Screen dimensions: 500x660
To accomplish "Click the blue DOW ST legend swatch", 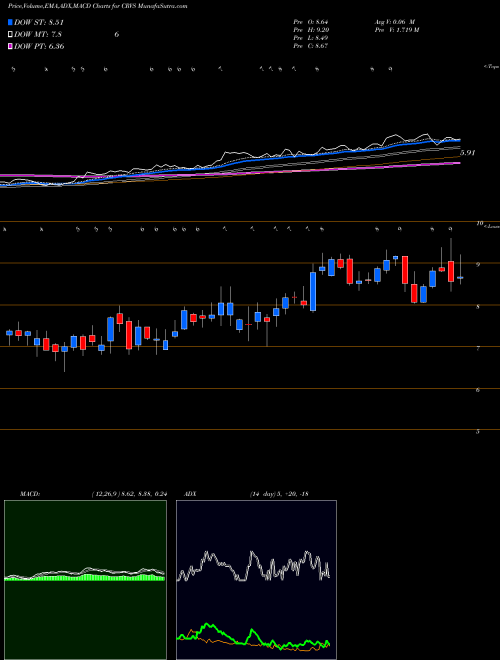I will click(10, 23).
